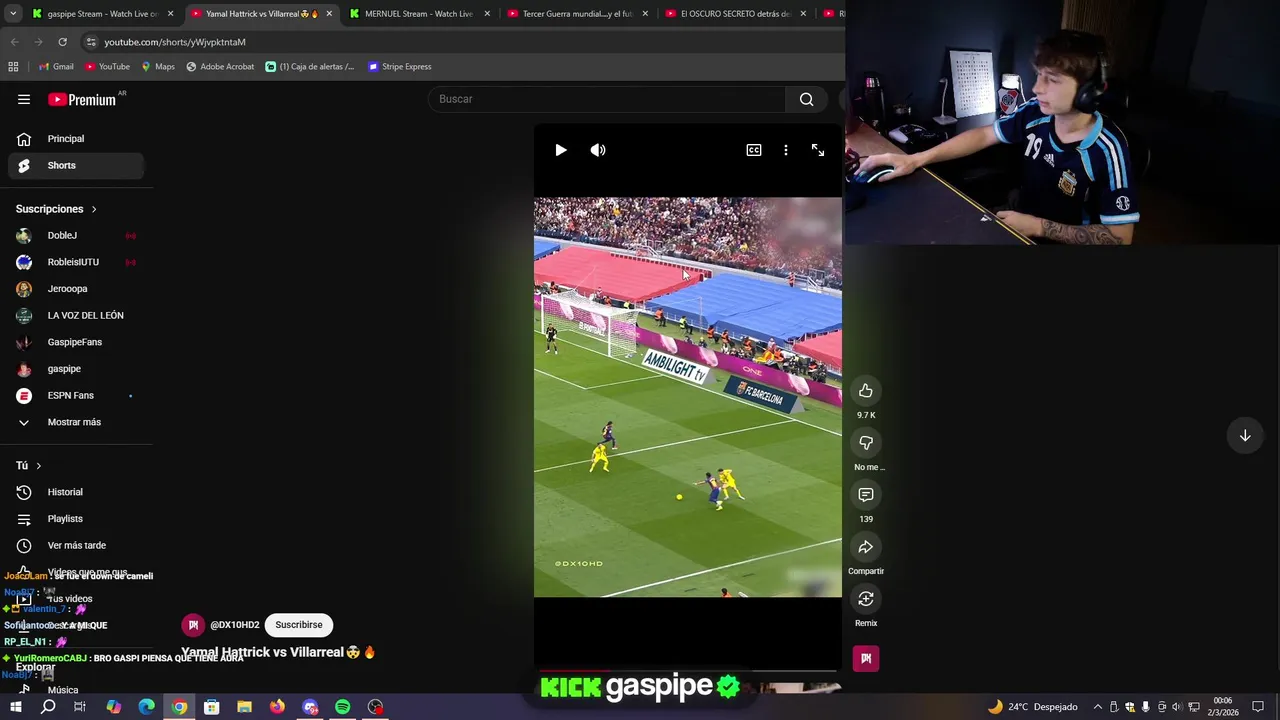Close the Yamal Hattrick vs Villarreal tab

[x=329, y=14]
